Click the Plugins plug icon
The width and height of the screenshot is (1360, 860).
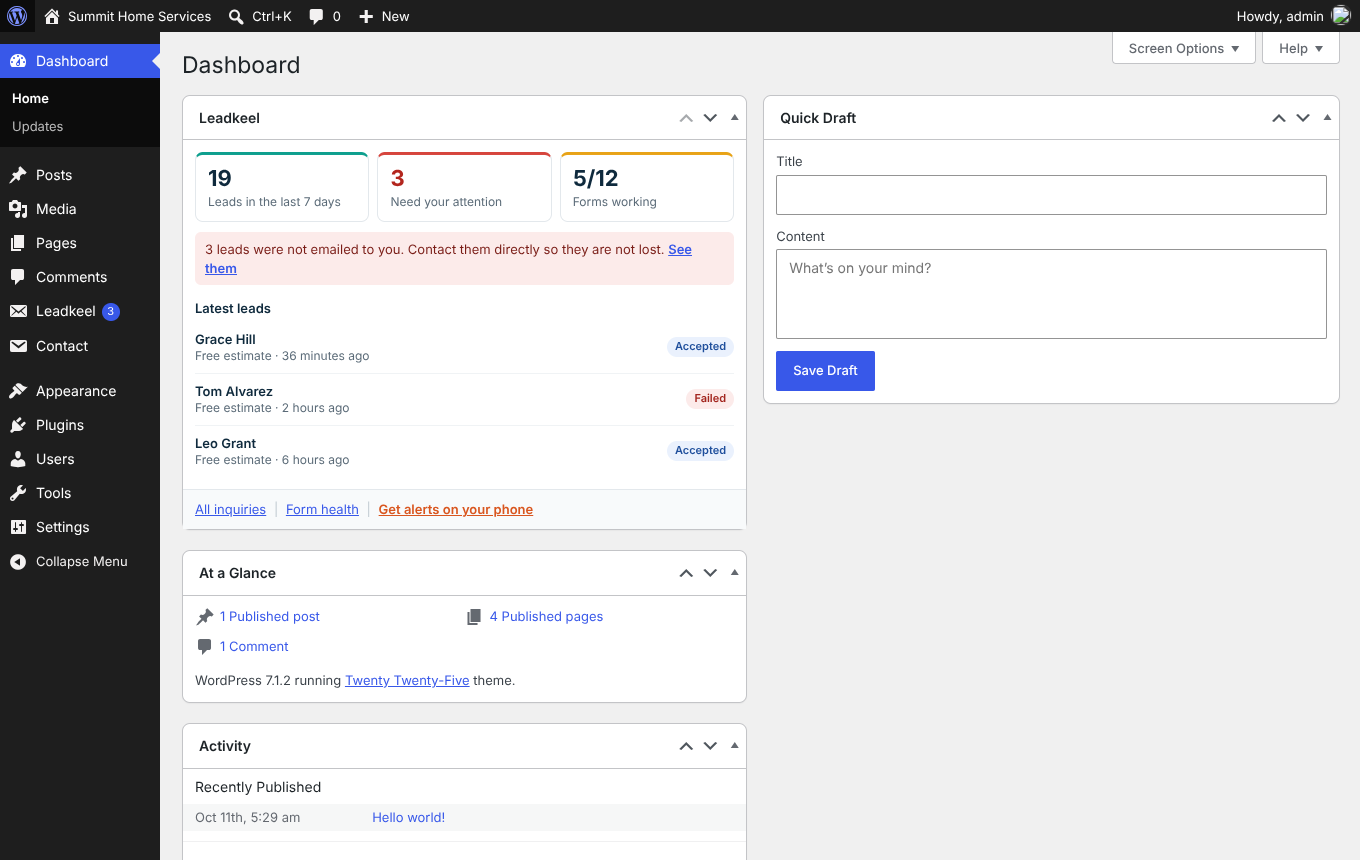click(18, 425)
